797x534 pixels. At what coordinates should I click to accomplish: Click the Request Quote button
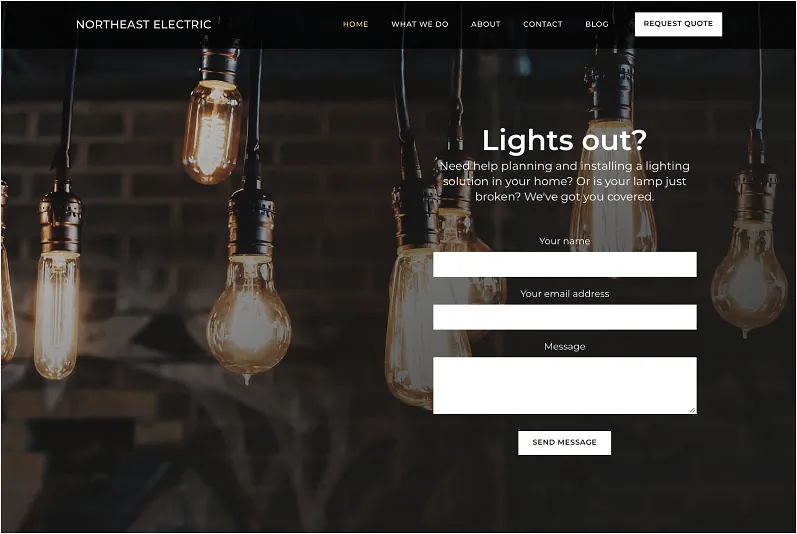[678, 24]
